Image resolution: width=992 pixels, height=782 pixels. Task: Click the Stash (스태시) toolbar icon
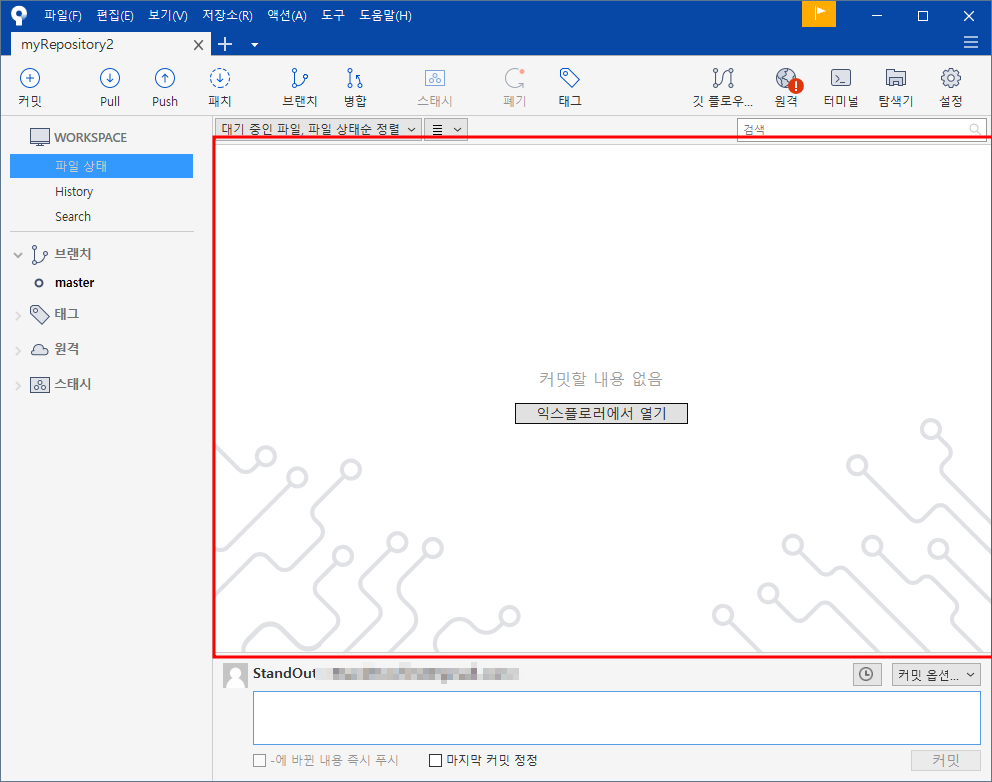(x=435, y=78)
